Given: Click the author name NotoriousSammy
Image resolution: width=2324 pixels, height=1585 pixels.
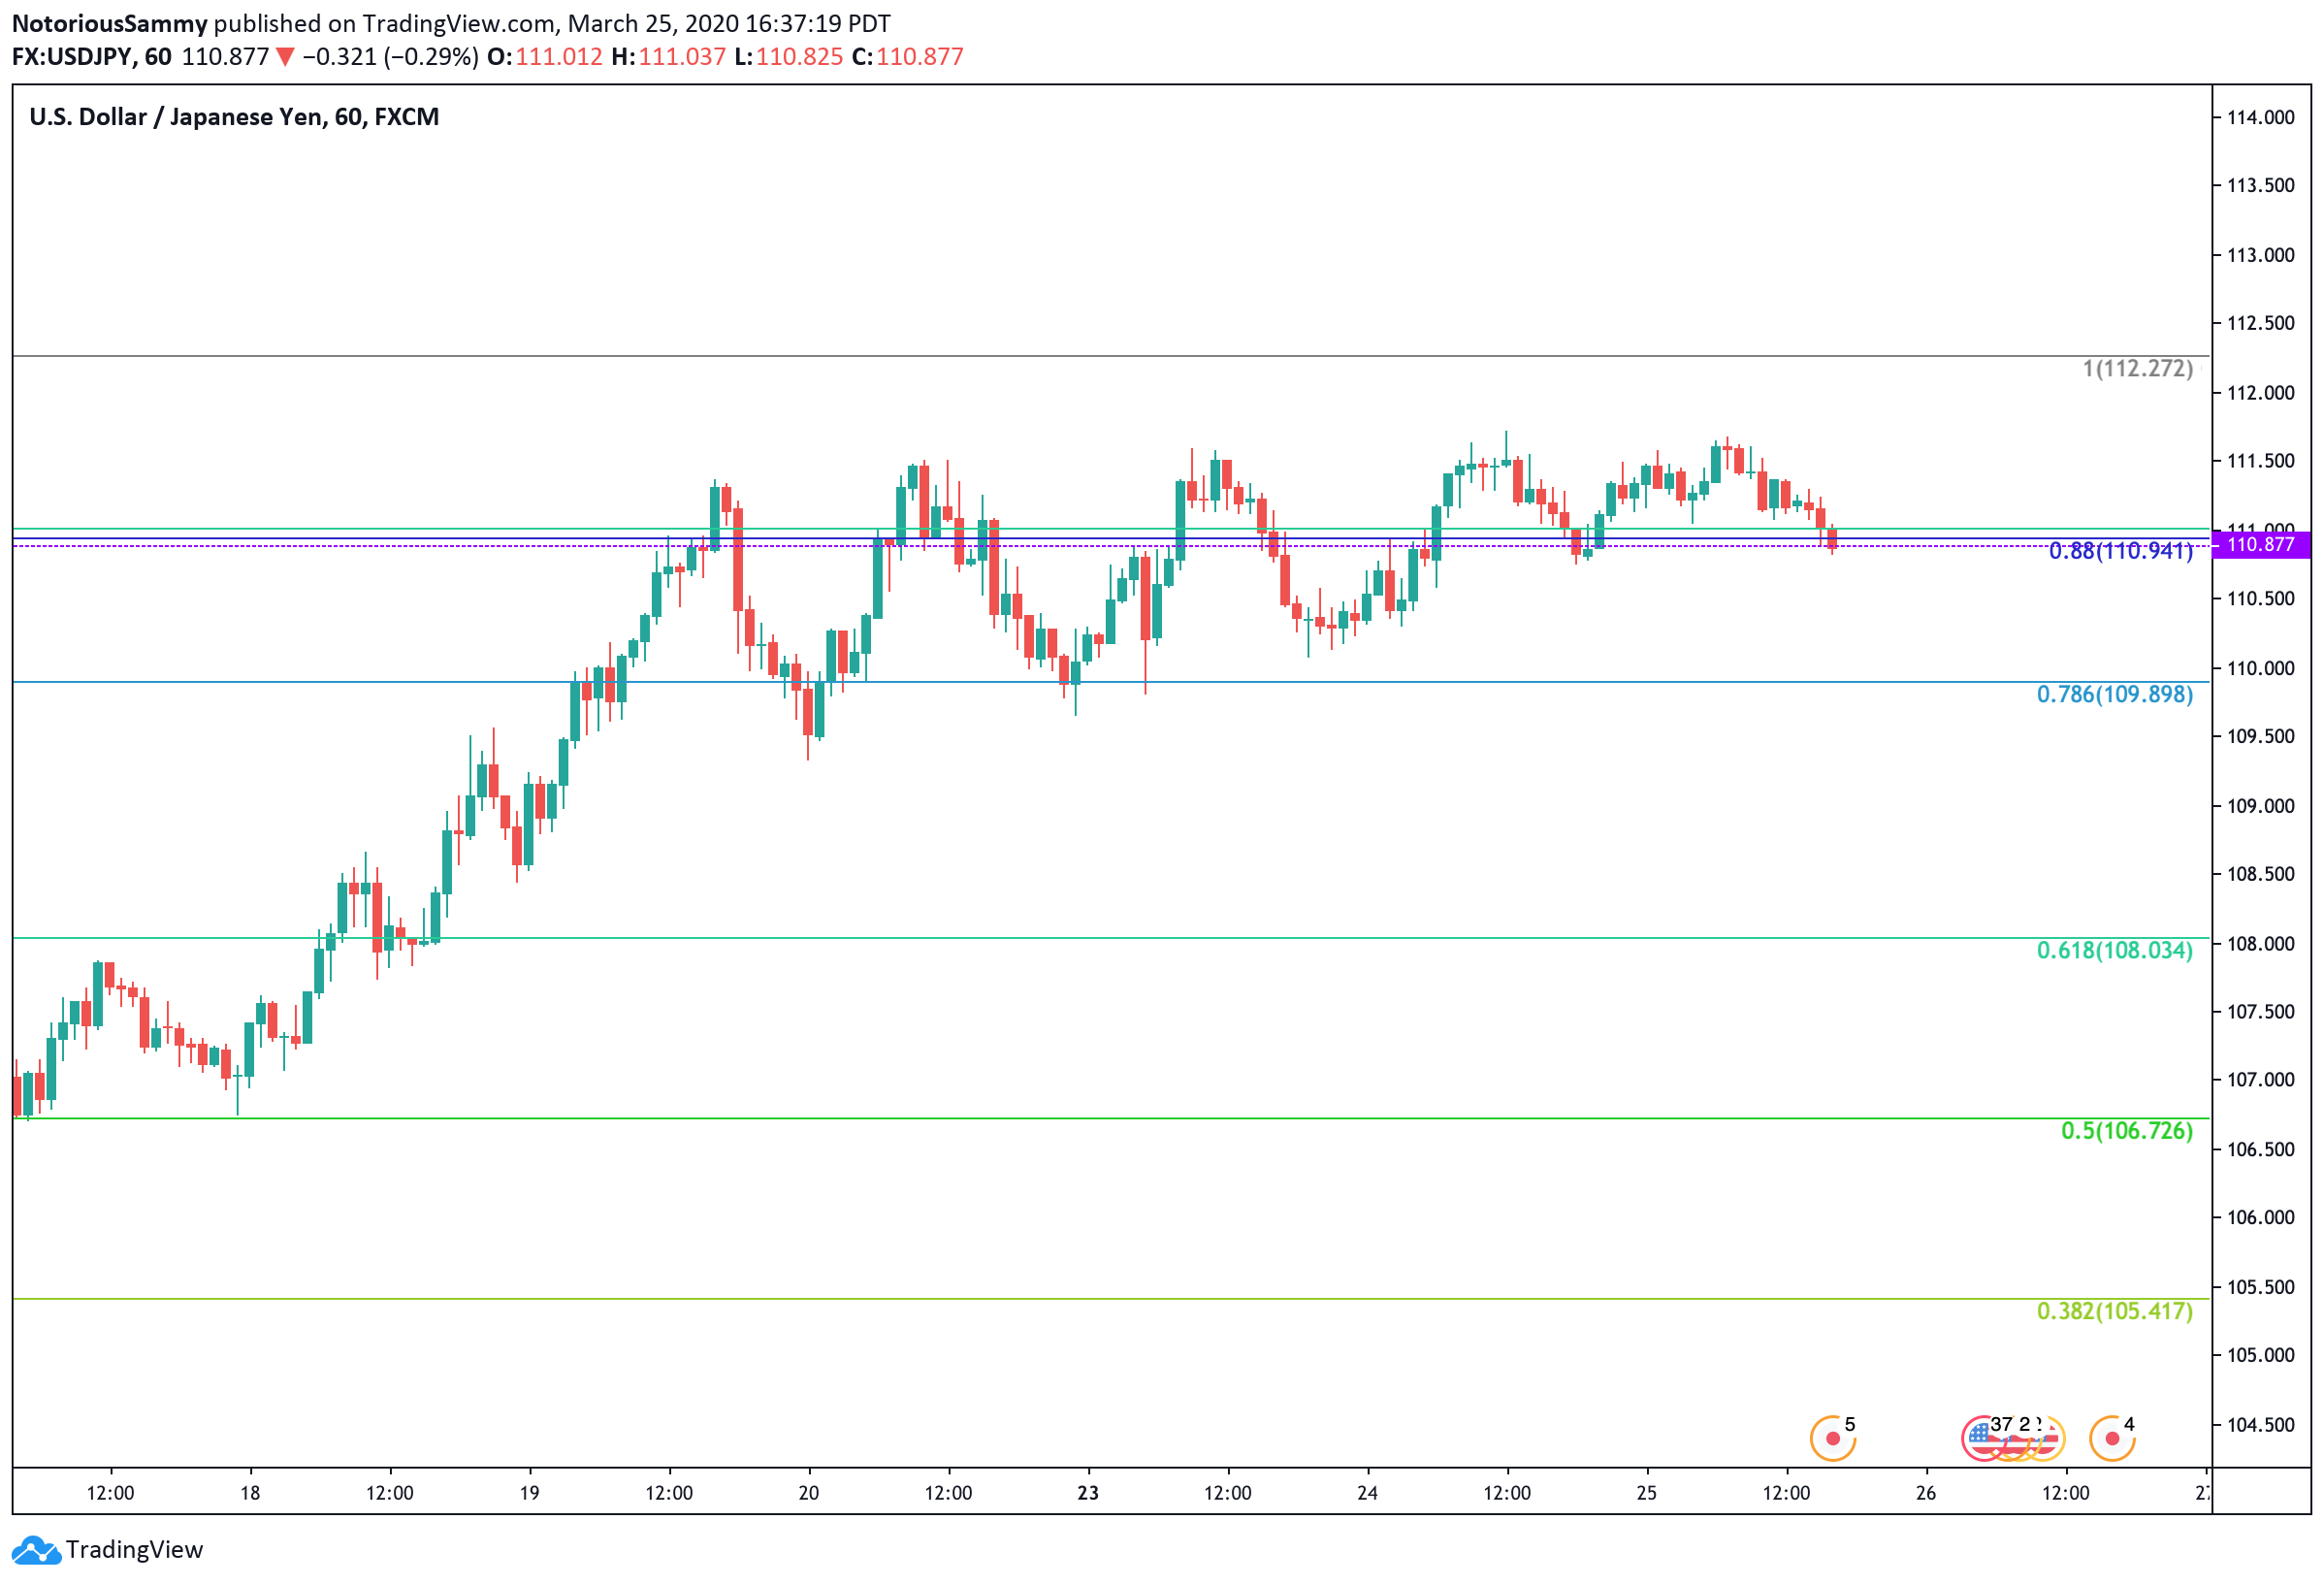Looking at the screenshot, I should [x=110, y=23].
